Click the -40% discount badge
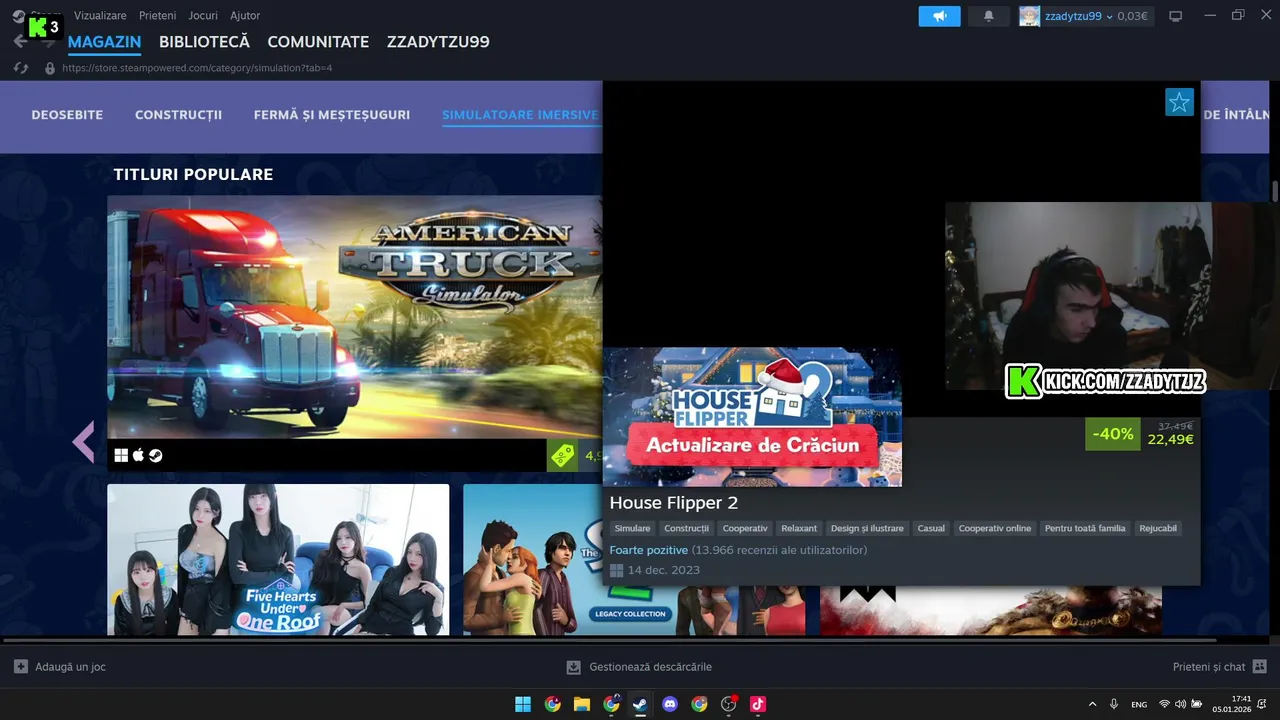Screen dimensions: 1280x720 [x=1113, y=434]
